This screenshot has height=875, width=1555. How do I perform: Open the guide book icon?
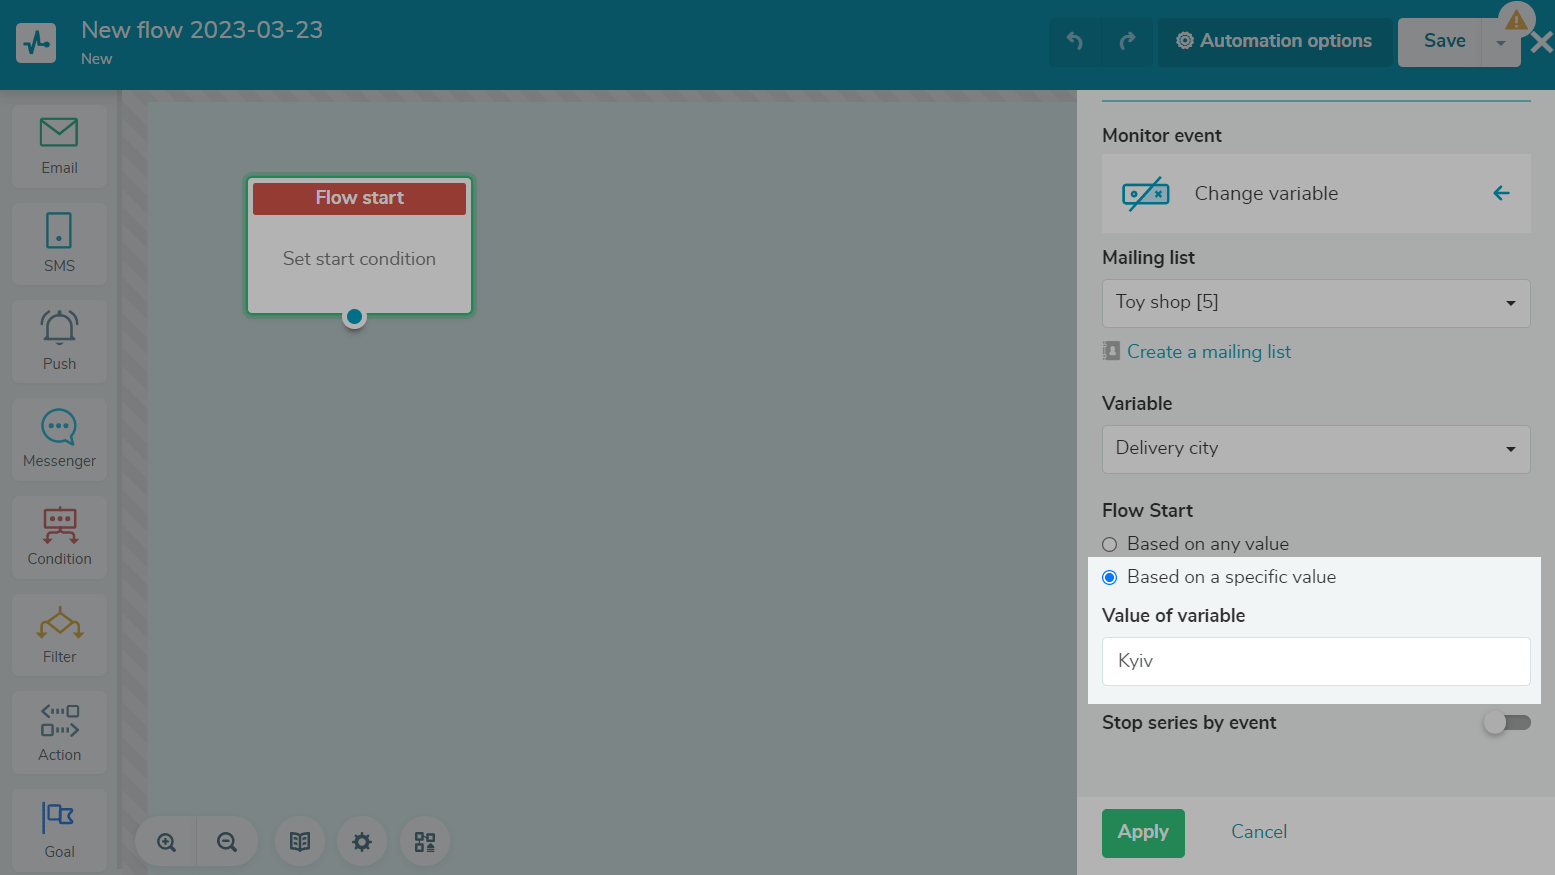(x=300, y=842)
